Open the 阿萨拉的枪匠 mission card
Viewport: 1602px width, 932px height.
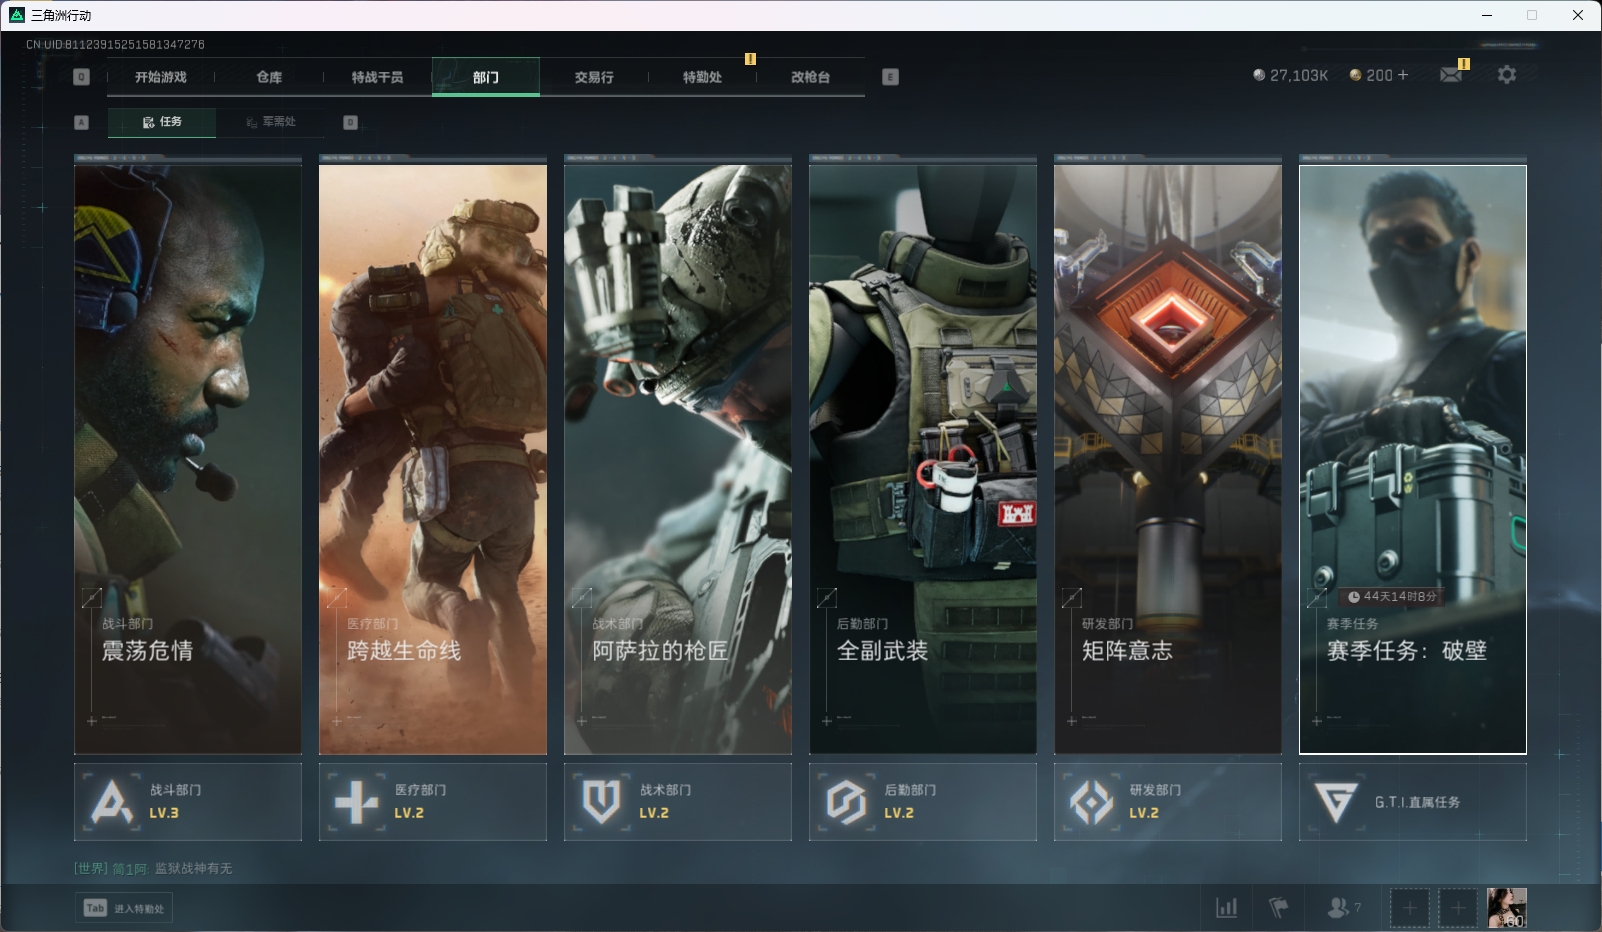(678, 459)
